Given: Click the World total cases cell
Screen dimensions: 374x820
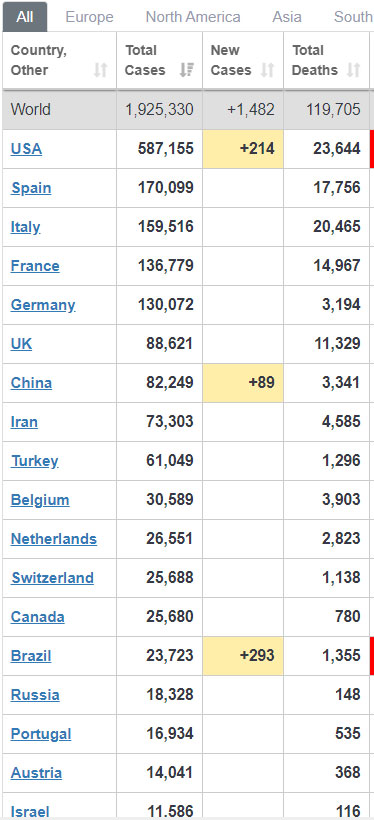Looking at the screenshot, I should tap(159, 109).
